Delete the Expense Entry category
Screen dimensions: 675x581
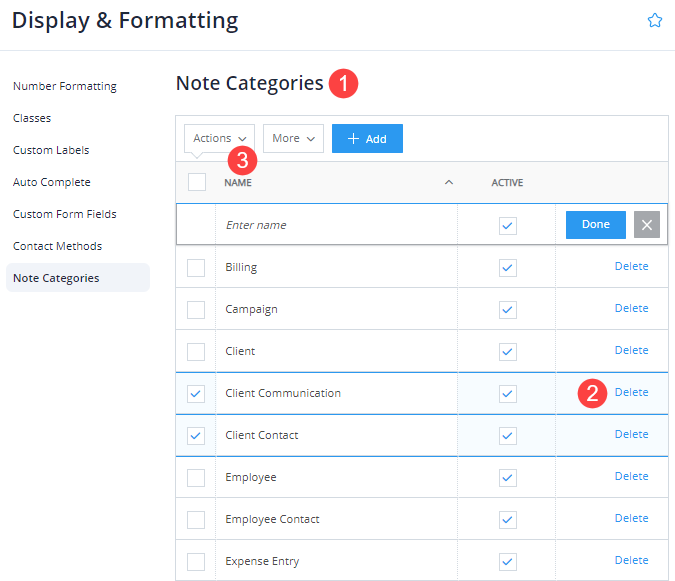[631, 560]
